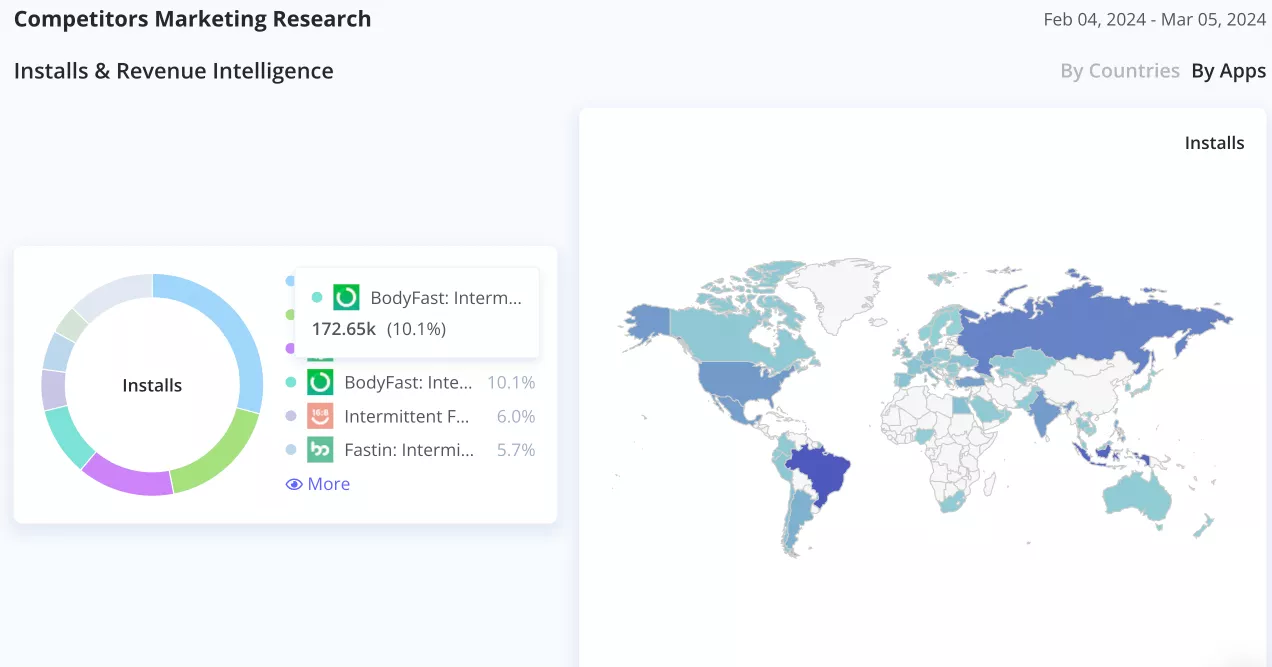
Task: Click the Fastin app icon in the legend
Action: pyautogui.click(x=320, y=450)
